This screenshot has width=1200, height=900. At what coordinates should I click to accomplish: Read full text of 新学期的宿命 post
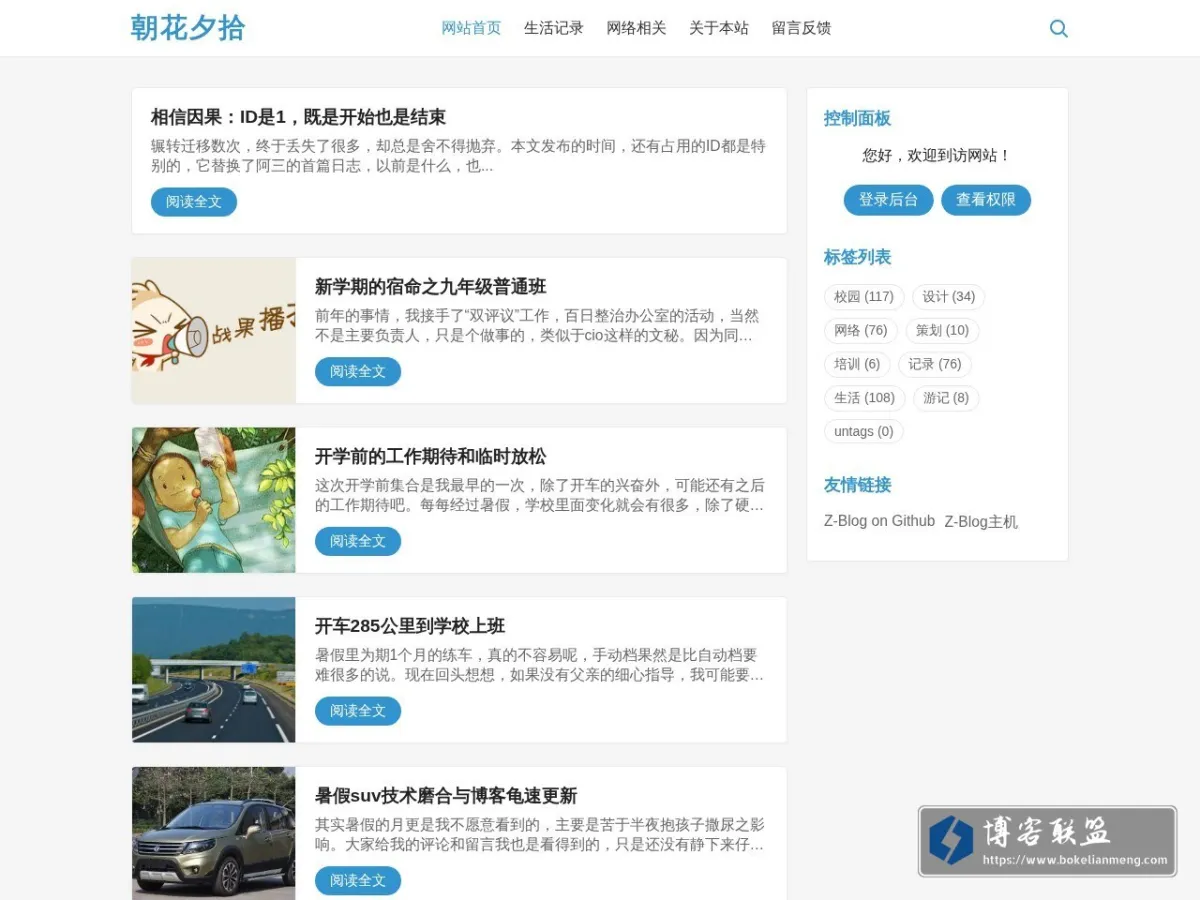pyautogui.click(x=358, y=372)
